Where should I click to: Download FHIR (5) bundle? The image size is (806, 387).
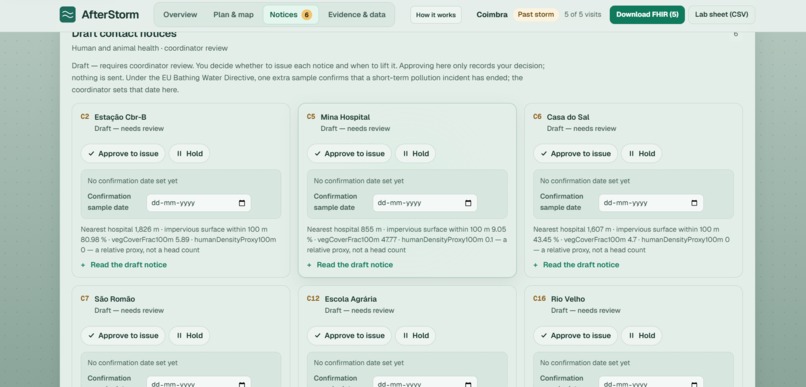(647, 14)
